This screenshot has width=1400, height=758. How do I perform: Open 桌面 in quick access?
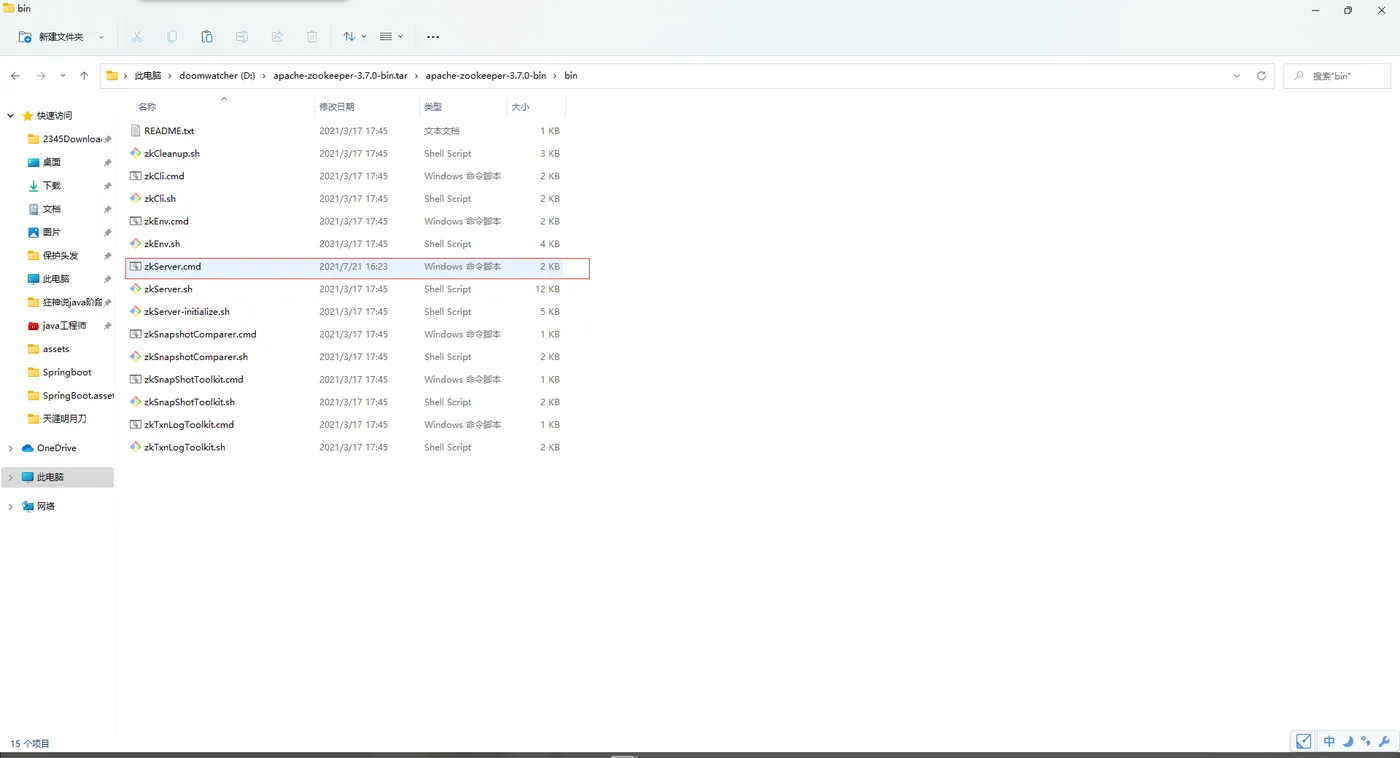(45, 162)
